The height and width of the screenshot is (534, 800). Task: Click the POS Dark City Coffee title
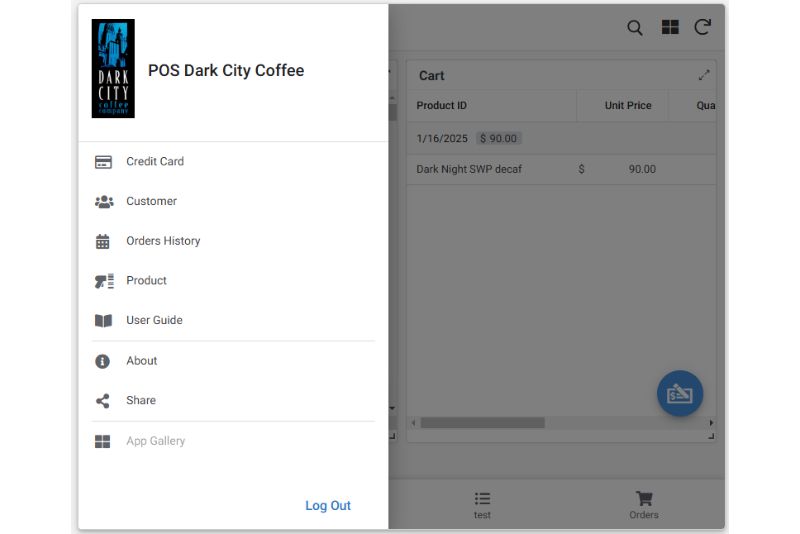click(226, 70)
